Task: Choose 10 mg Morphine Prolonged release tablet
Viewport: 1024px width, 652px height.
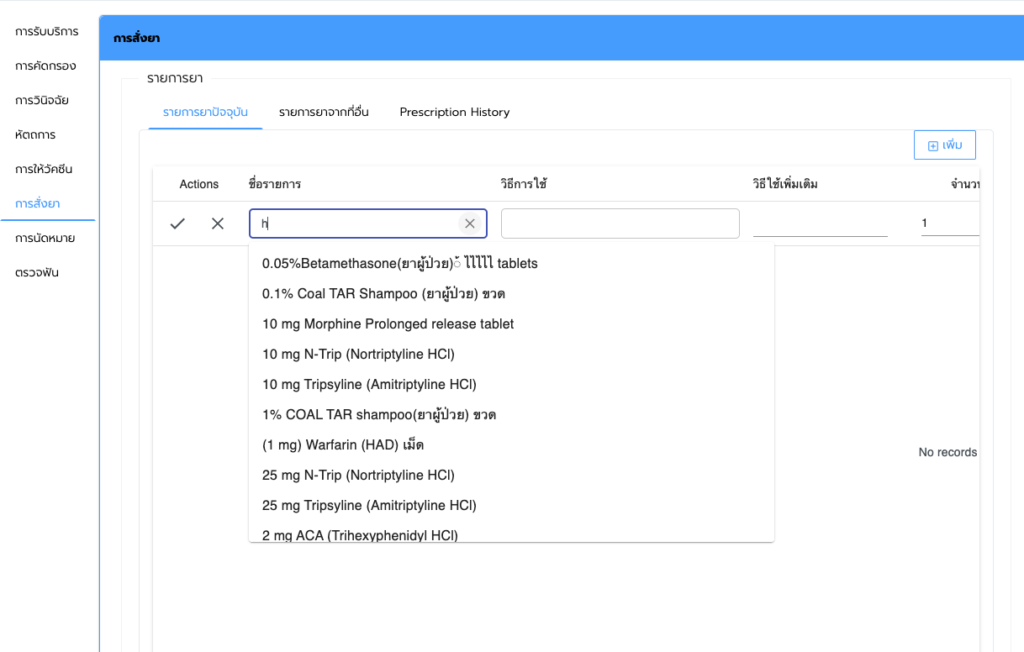Action: [x=388, y=324]
